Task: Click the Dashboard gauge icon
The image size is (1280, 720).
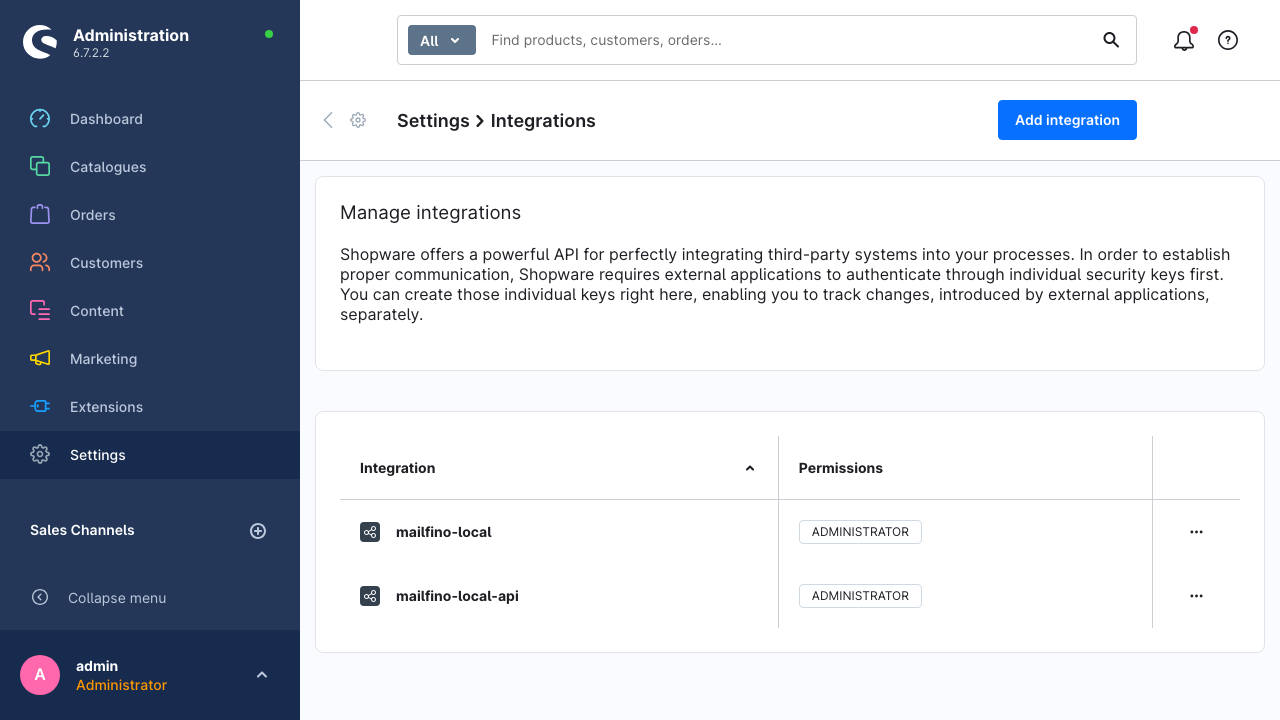Action: click(x=40, y=119)
